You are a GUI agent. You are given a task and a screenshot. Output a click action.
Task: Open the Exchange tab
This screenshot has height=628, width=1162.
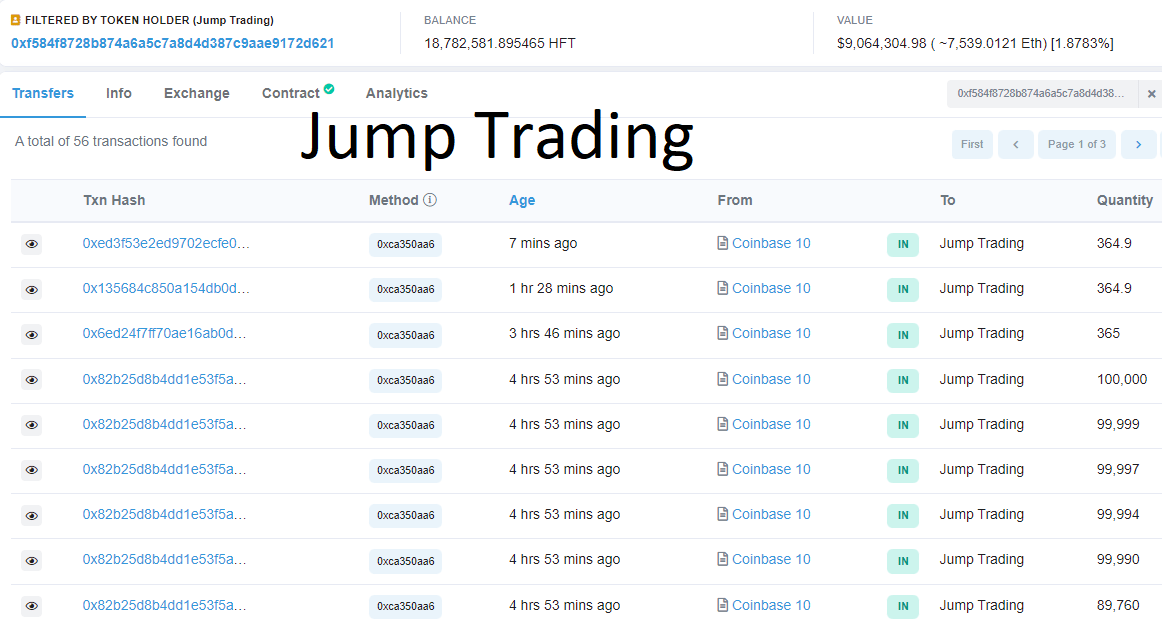(x=196, y=93)
